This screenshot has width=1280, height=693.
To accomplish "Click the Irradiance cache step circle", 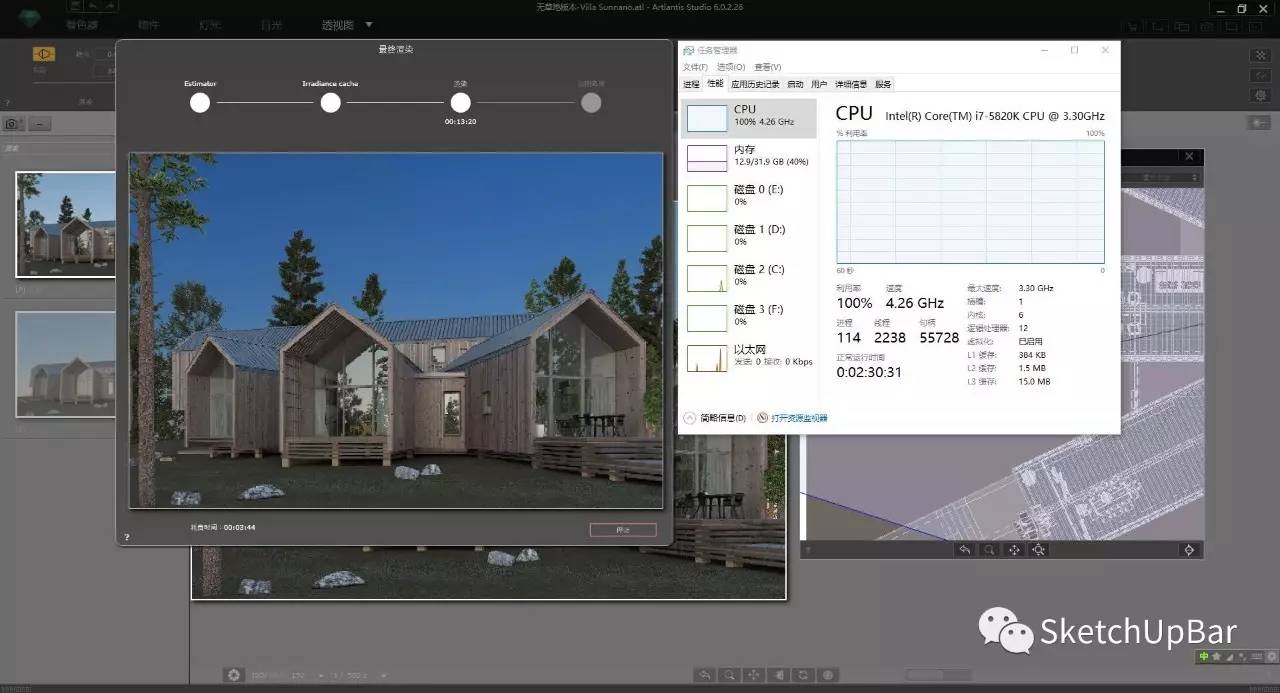I will (x=330, y=102).
